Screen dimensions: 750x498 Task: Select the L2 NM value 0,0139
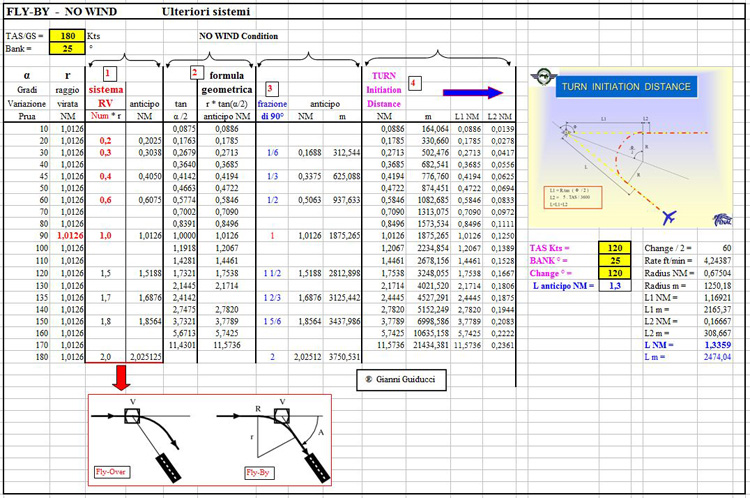(502, 129)
